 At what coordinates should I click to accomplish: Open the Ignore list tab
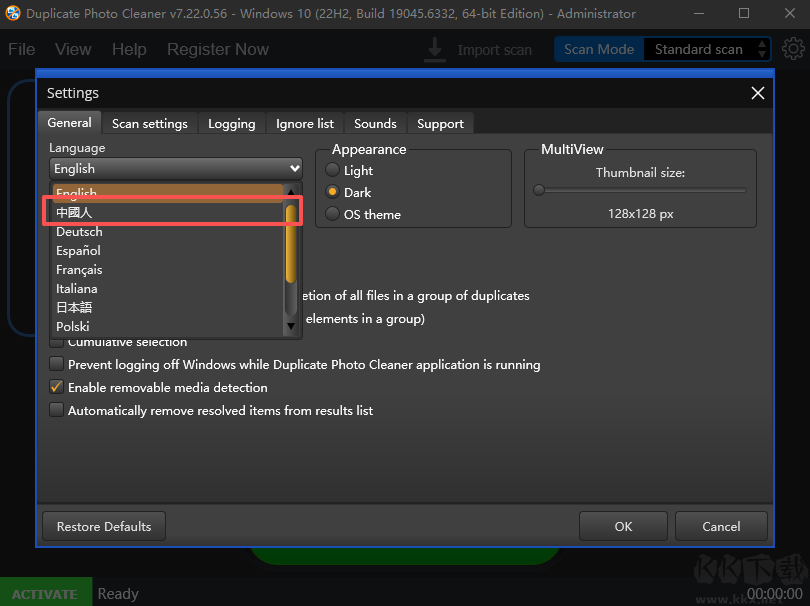click(305, 124)
